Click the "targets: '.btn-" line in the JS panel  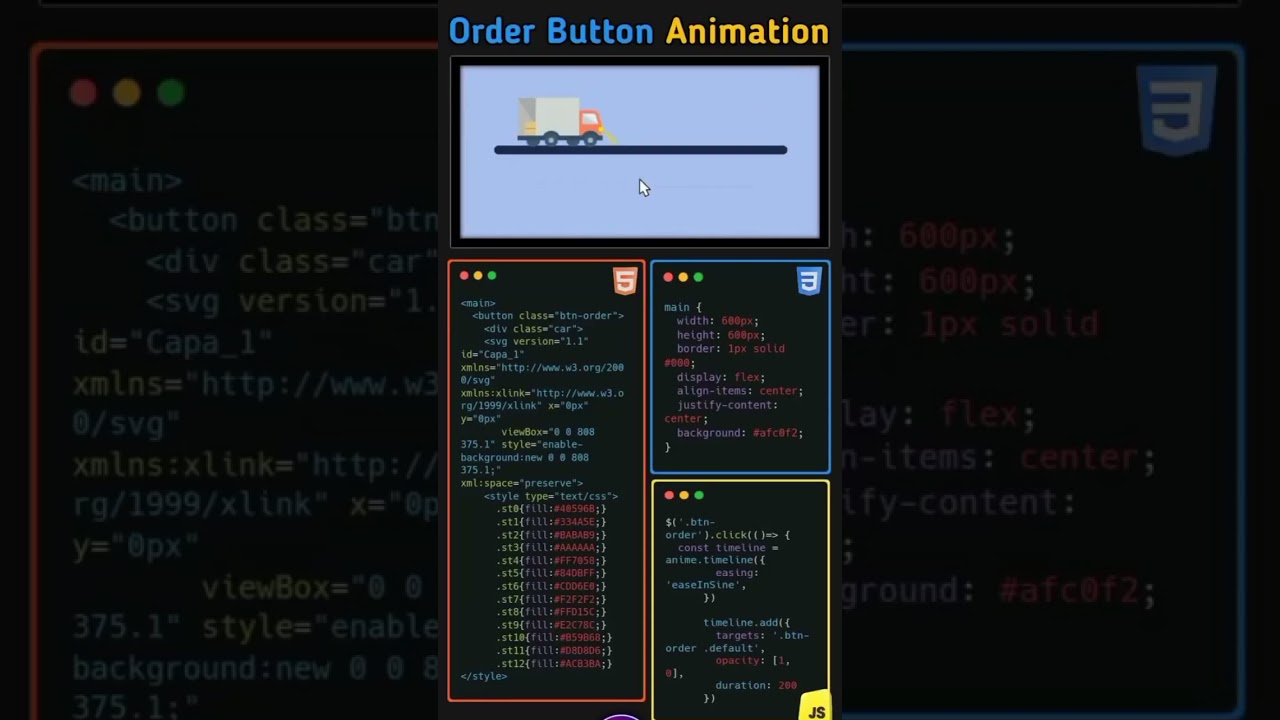(763, 636)
